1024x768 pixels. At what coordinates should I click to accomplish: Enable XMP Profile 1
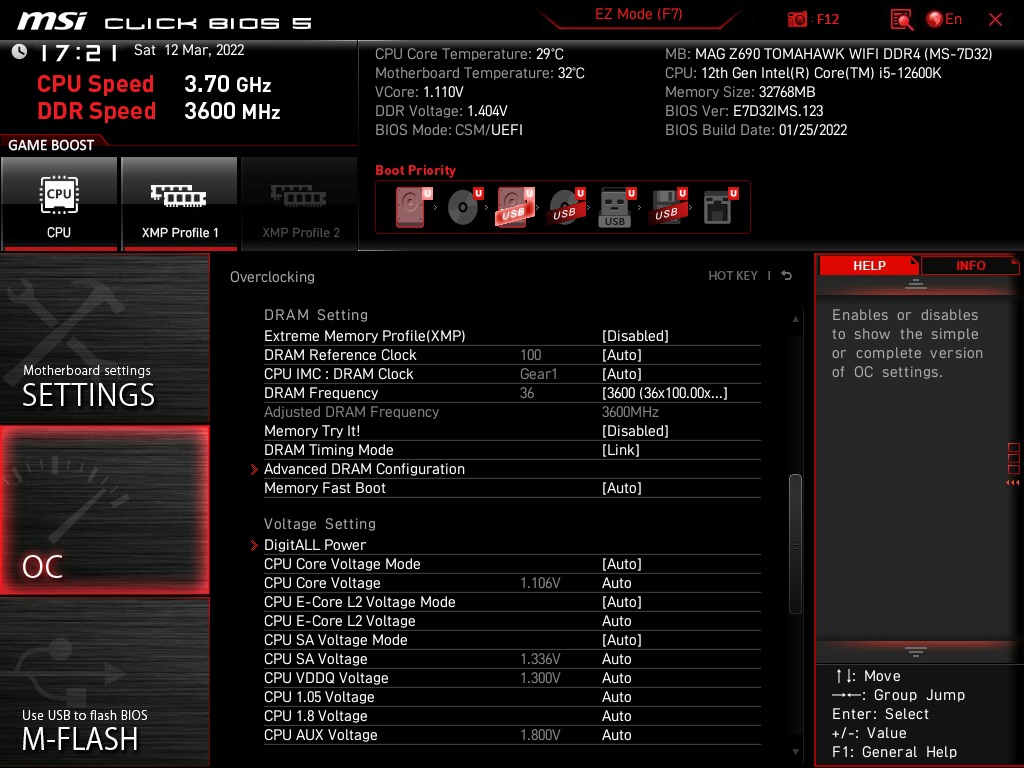click(180, 203)
